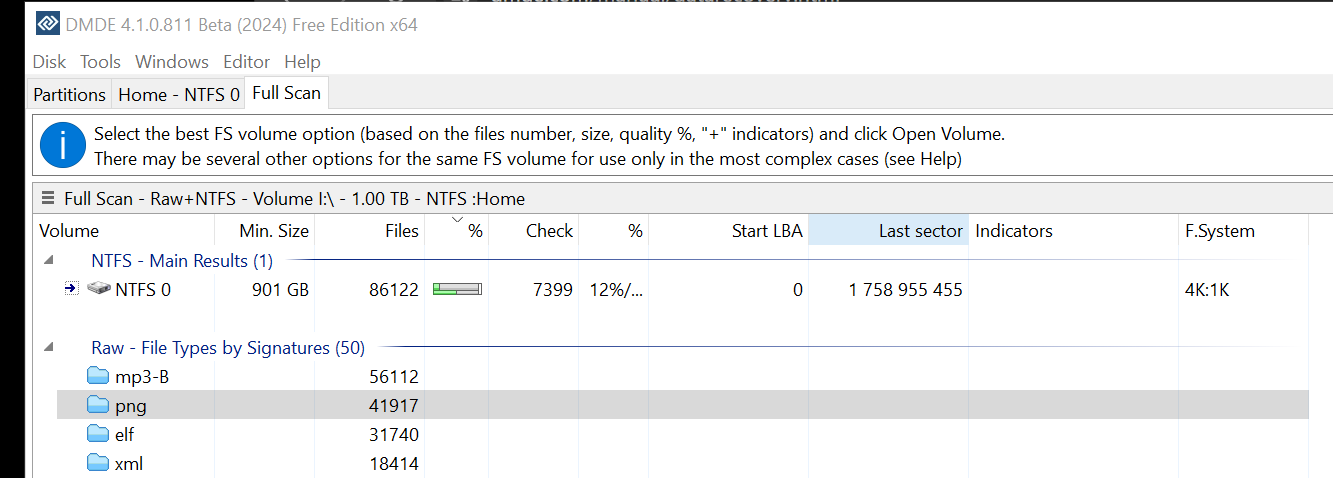Click the png folder icon
The width and height of the screenshot is (1333, 478).
pyautogui.click(x=97, y=405)
